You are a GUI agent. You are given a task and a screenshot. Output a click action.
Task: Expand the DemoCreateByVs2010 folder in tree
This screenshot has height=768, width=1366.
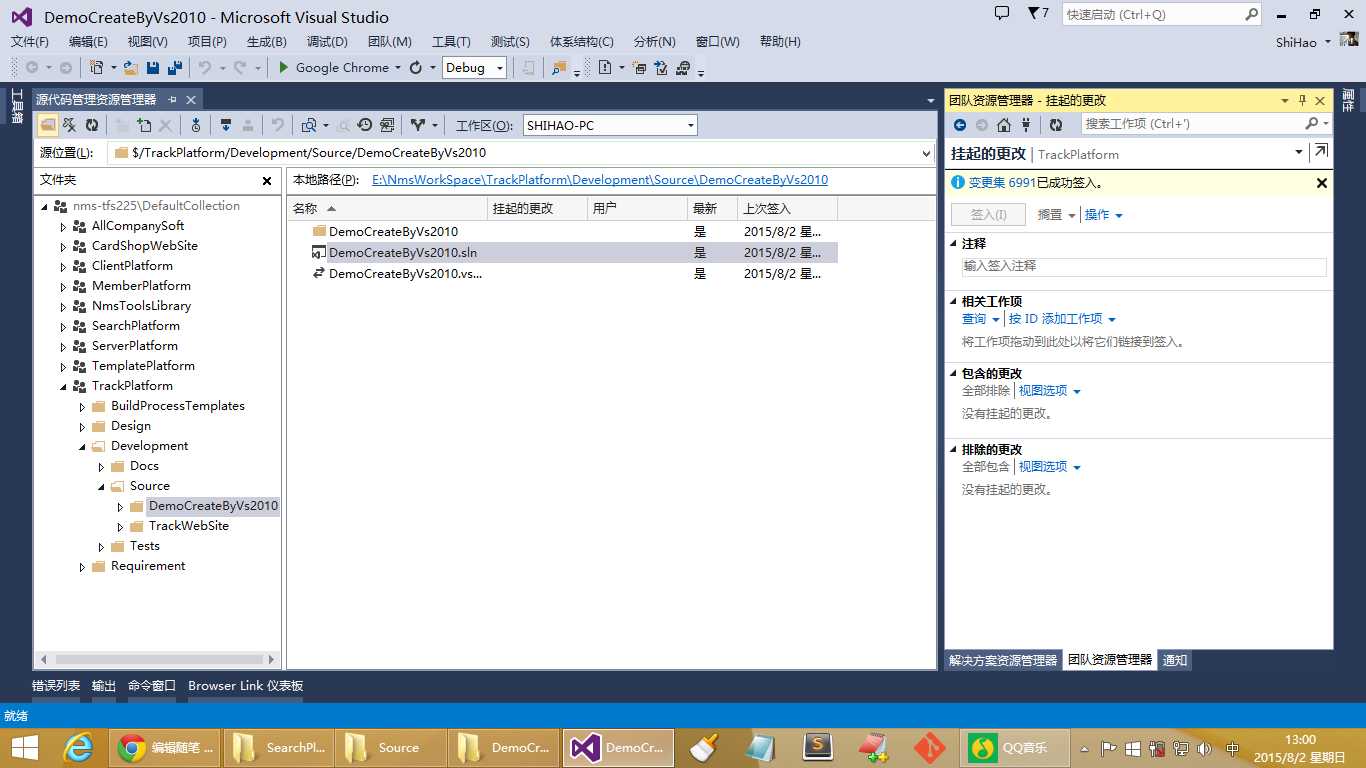[x=120, y=506]
